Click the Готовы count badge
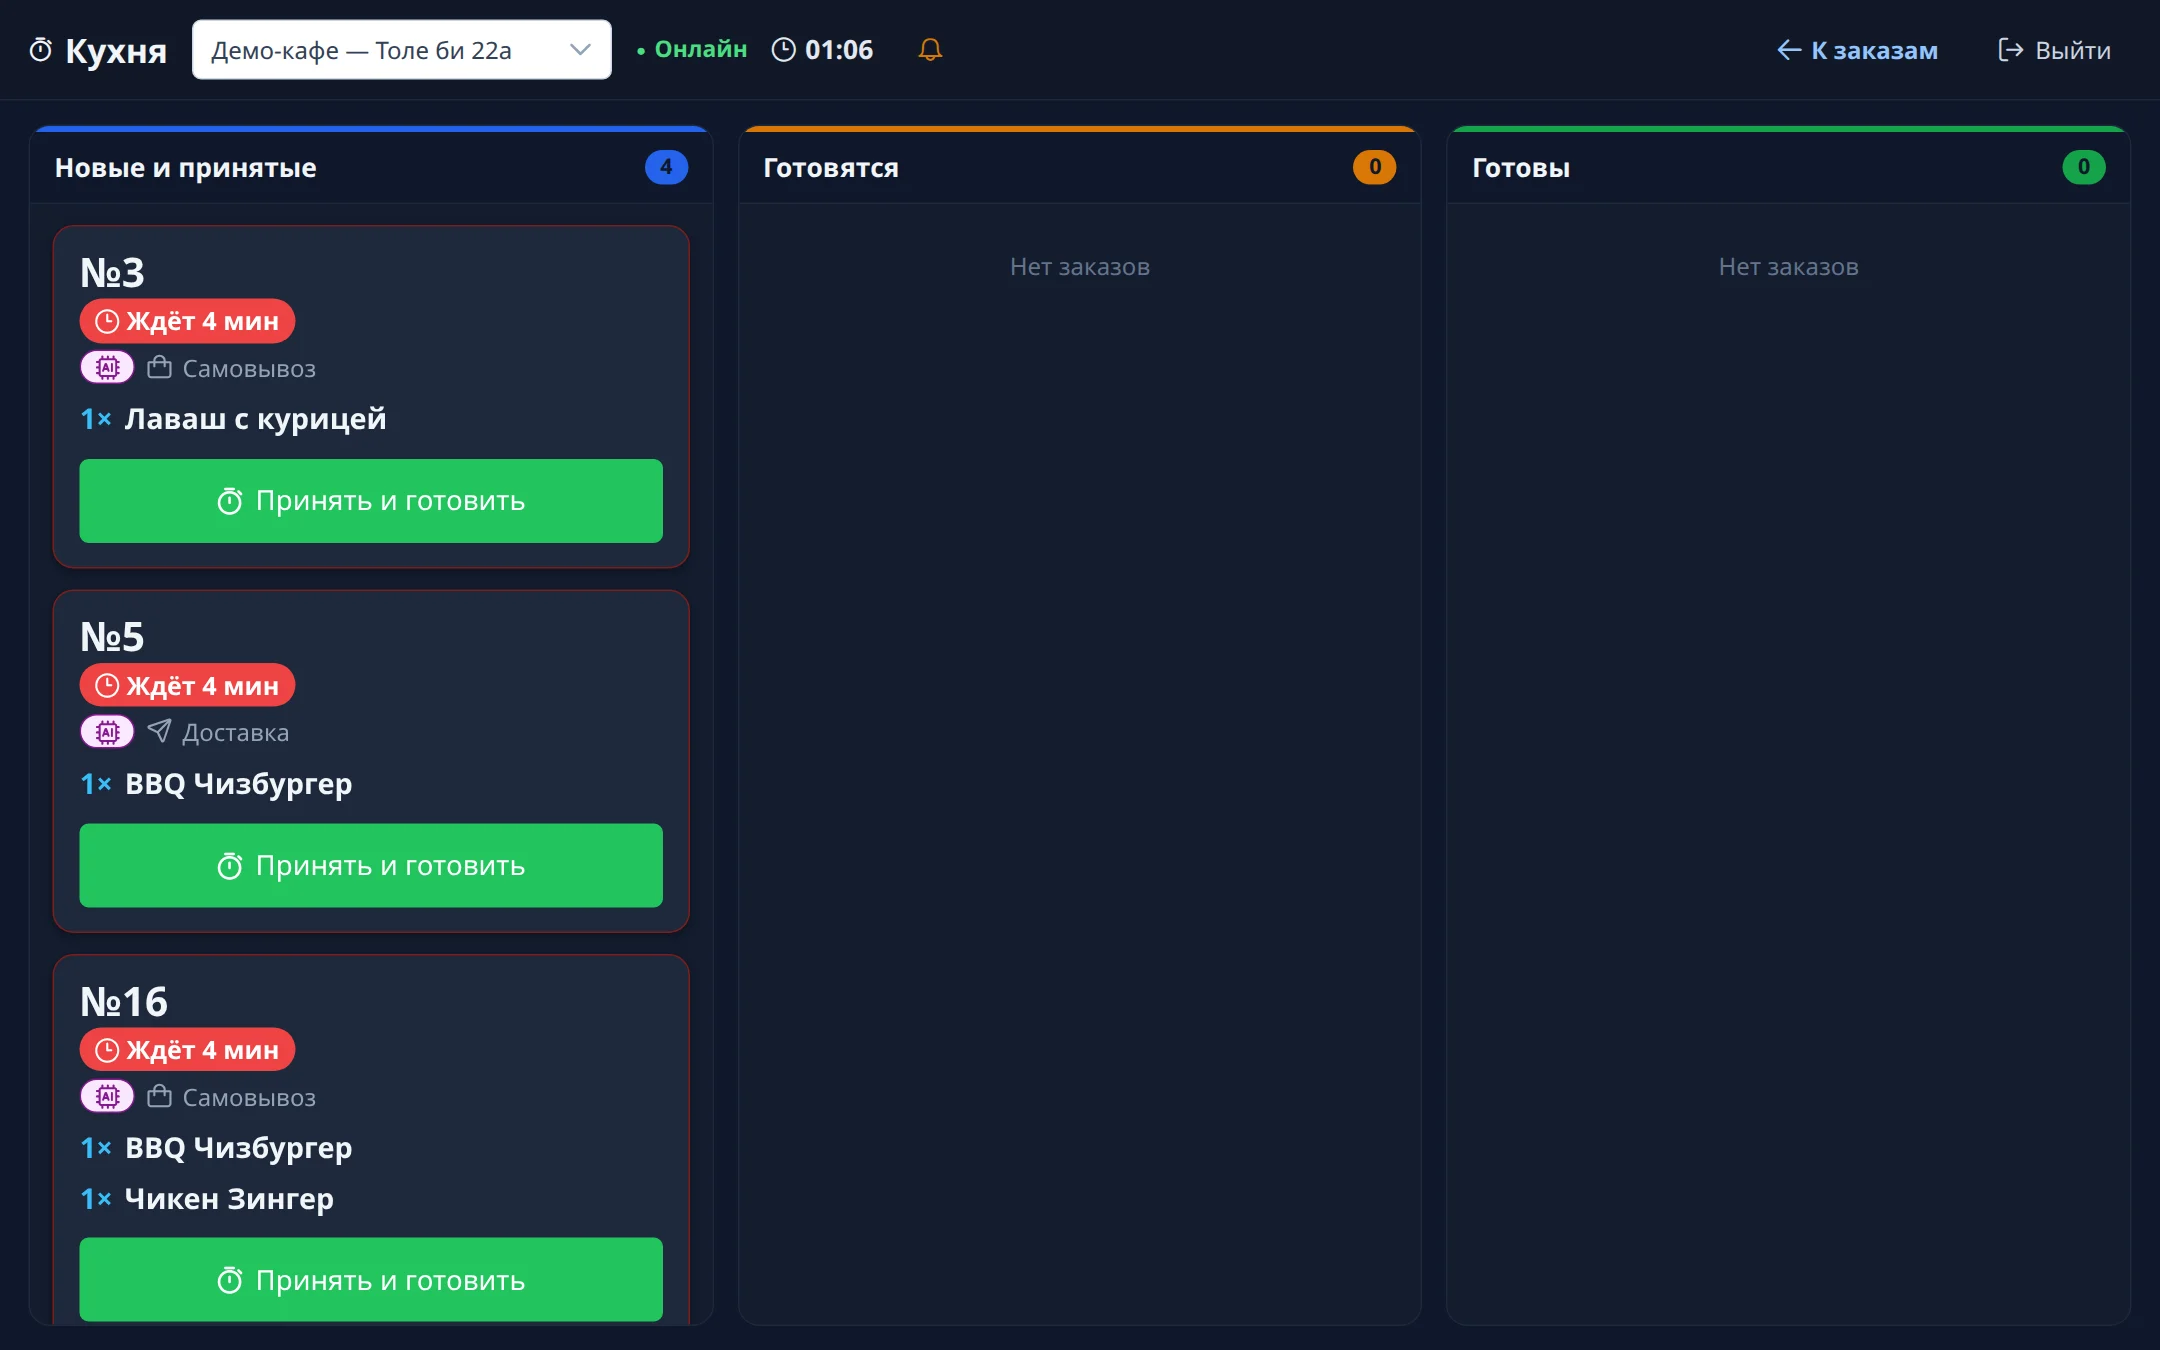Viewport: 2160px width, 1350px height. pyautogui.click(x=2084, y=167)
